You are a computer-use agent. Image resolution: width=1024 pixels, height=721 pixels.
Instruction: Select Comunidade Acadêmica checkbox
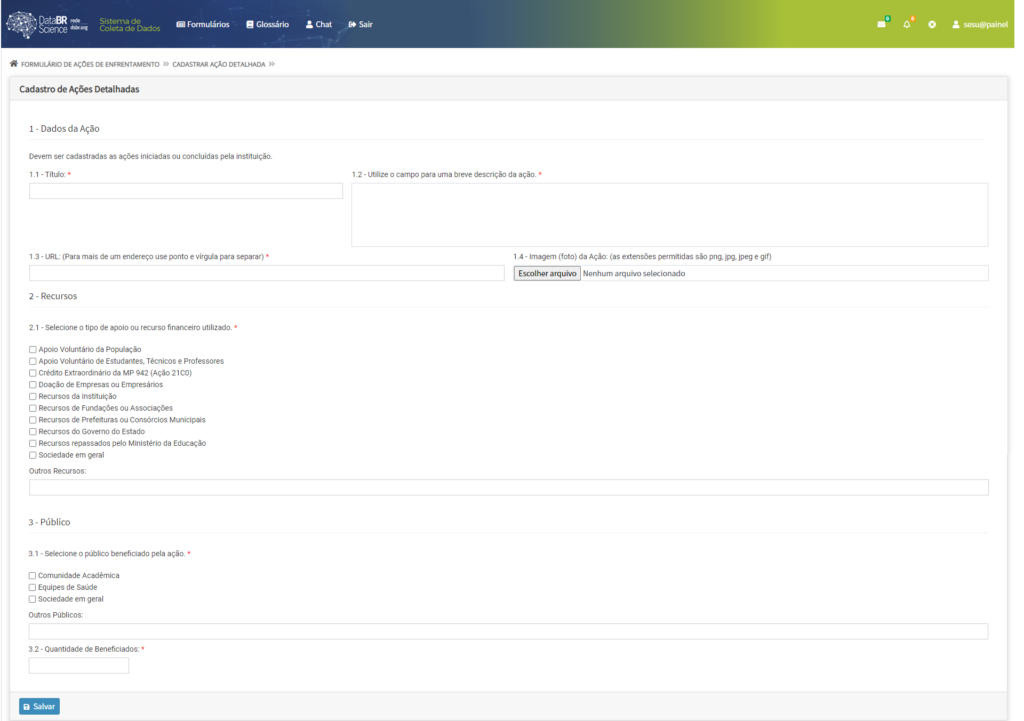pos(33,576)
